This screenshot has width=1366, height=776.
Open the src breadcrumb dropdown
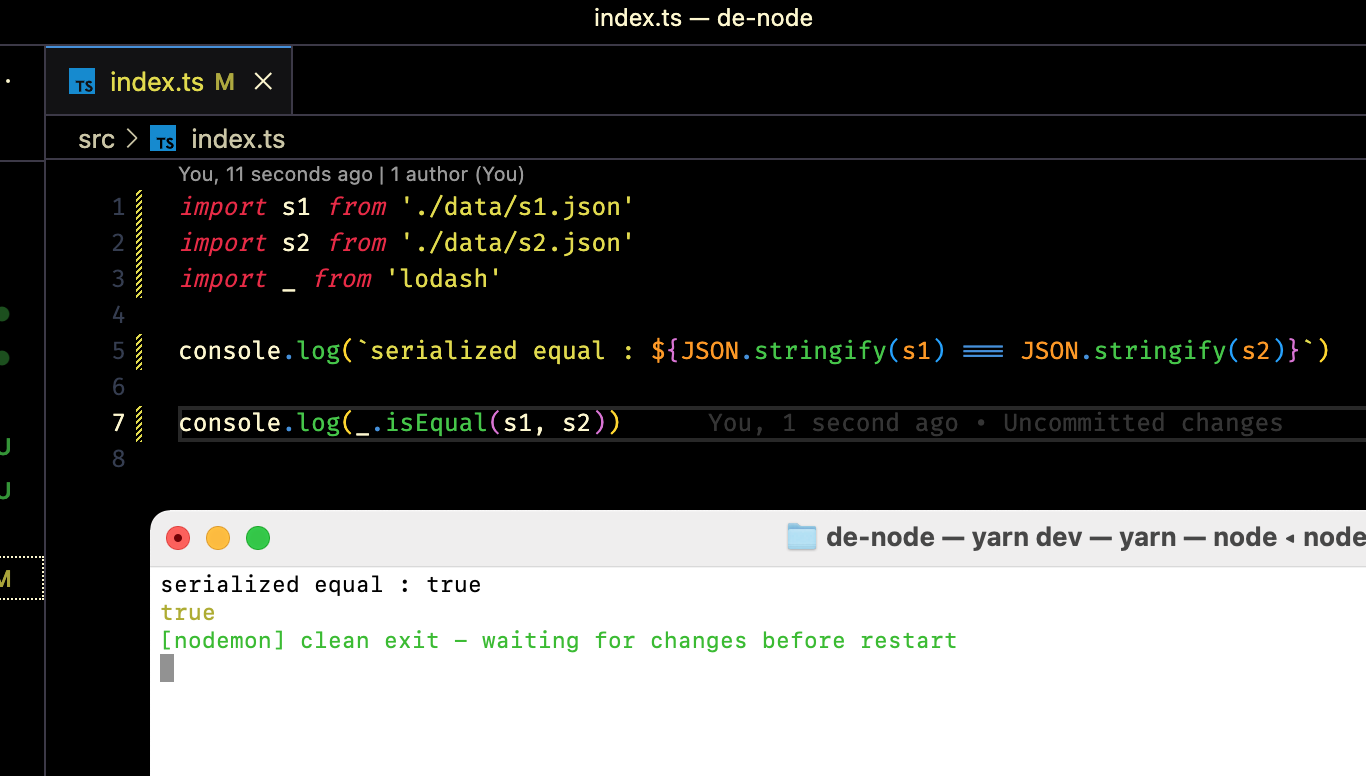(96, 139)
